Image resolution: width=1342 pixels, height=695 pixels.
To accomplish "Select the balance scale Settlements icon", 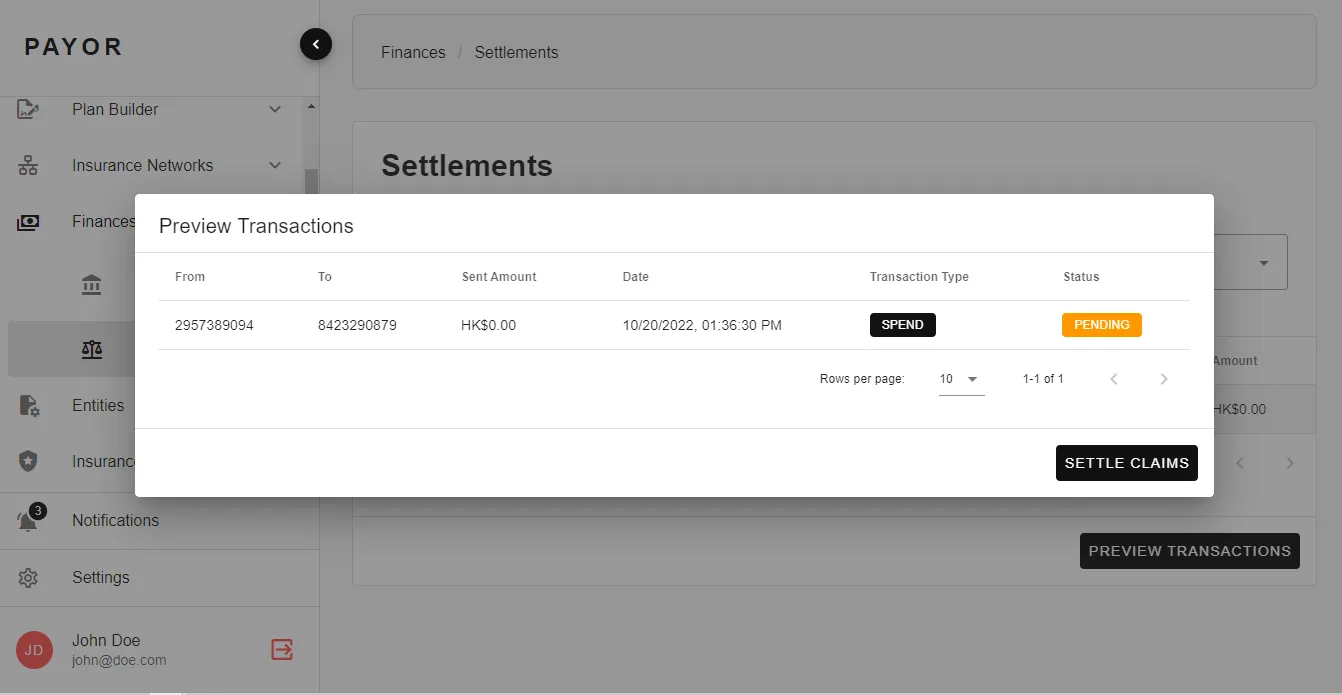I will click(x=92, y=349).
